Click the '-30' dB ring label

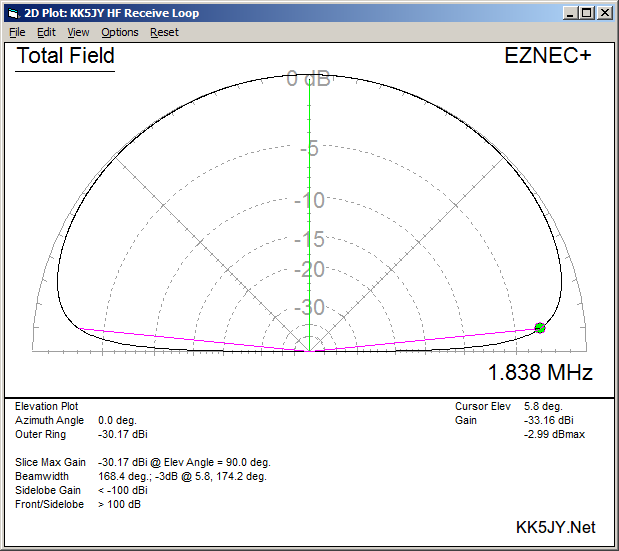point(310,307)
